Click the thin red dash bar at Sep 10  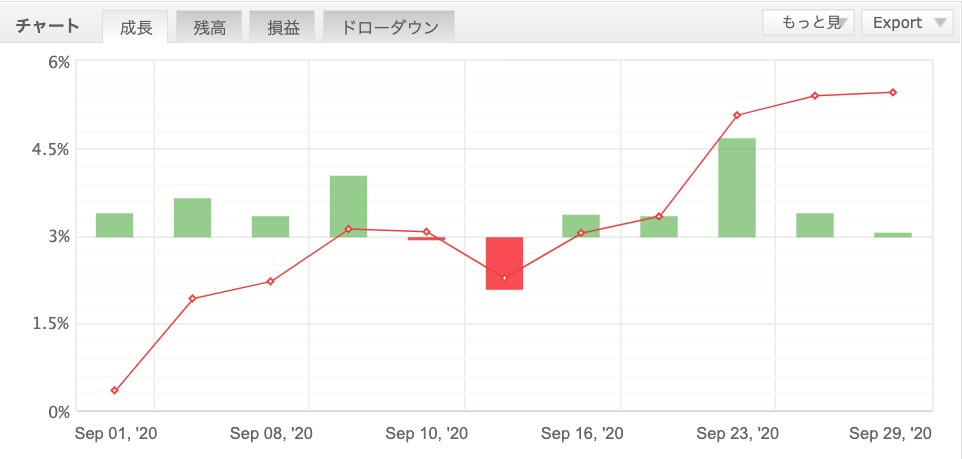tap(427, 239)
